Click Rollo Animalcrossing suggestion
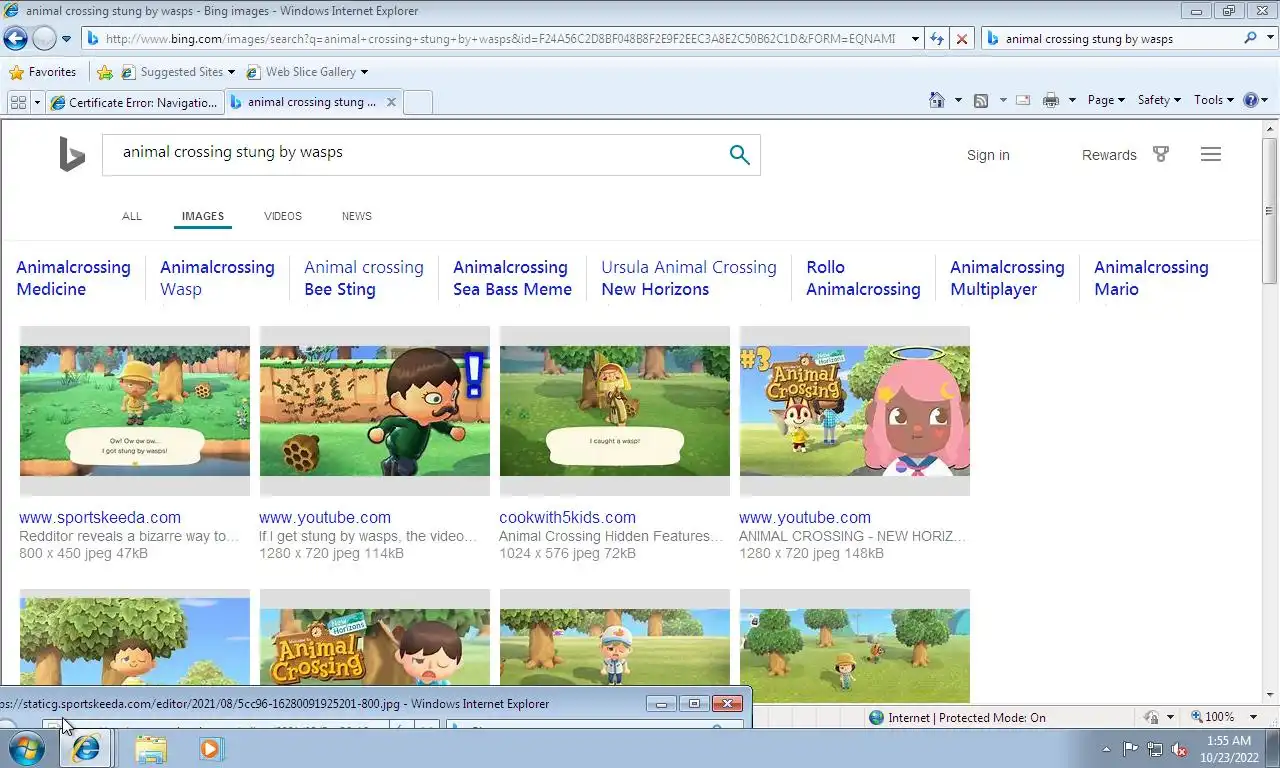 (x=863, y=278)
